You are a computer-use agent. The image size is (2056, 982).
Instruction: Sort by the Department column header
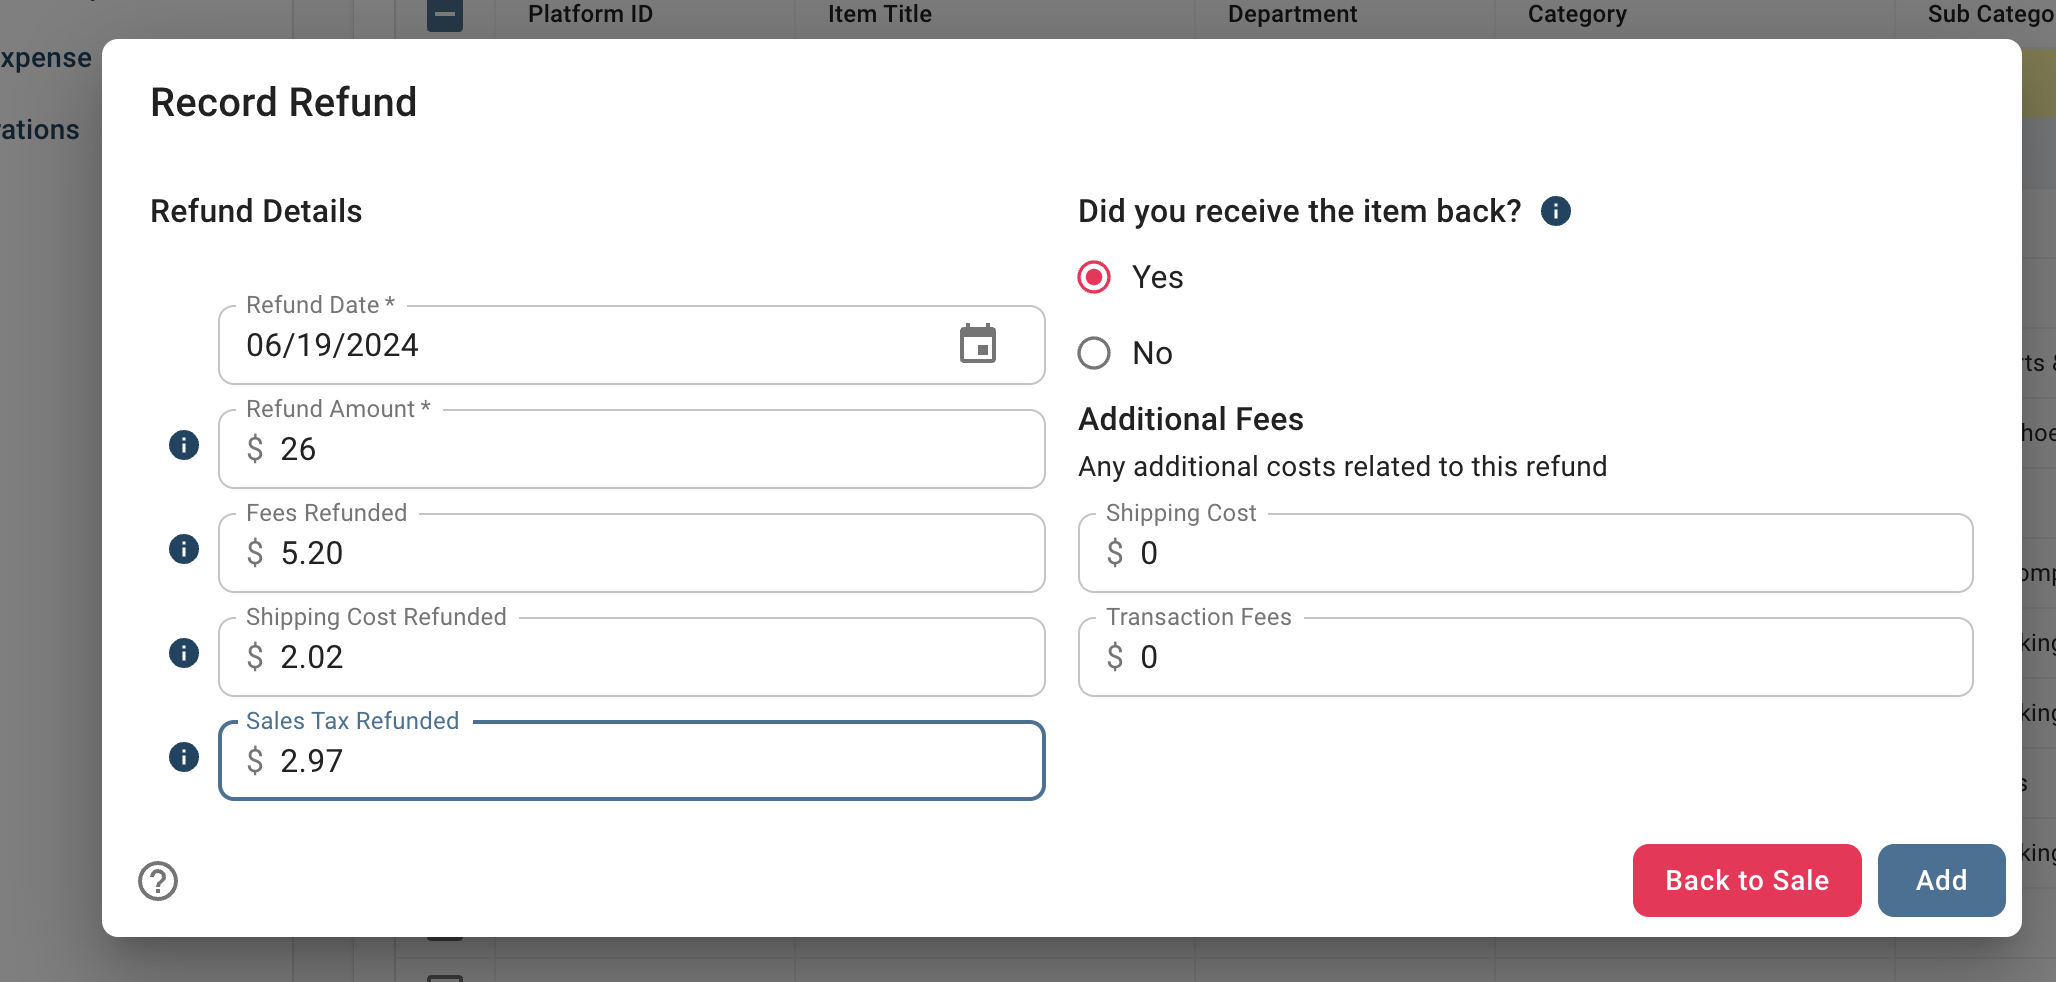[x=1292, y=14]
